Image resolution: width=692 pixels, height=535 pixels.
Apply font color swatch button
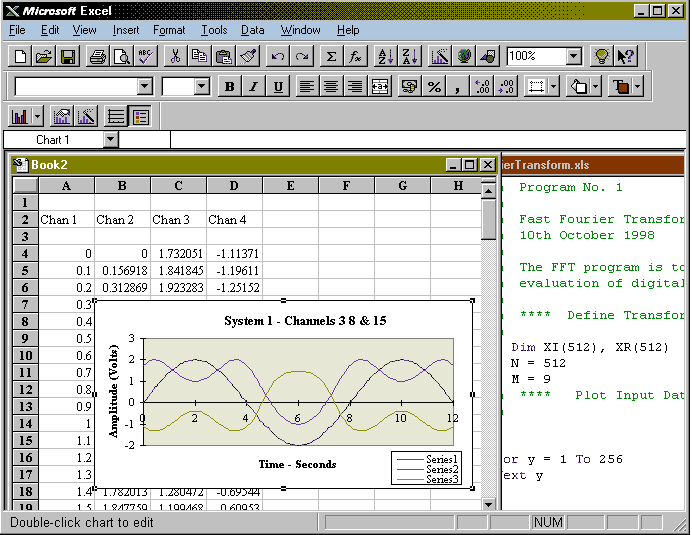[x=621, y=87]
